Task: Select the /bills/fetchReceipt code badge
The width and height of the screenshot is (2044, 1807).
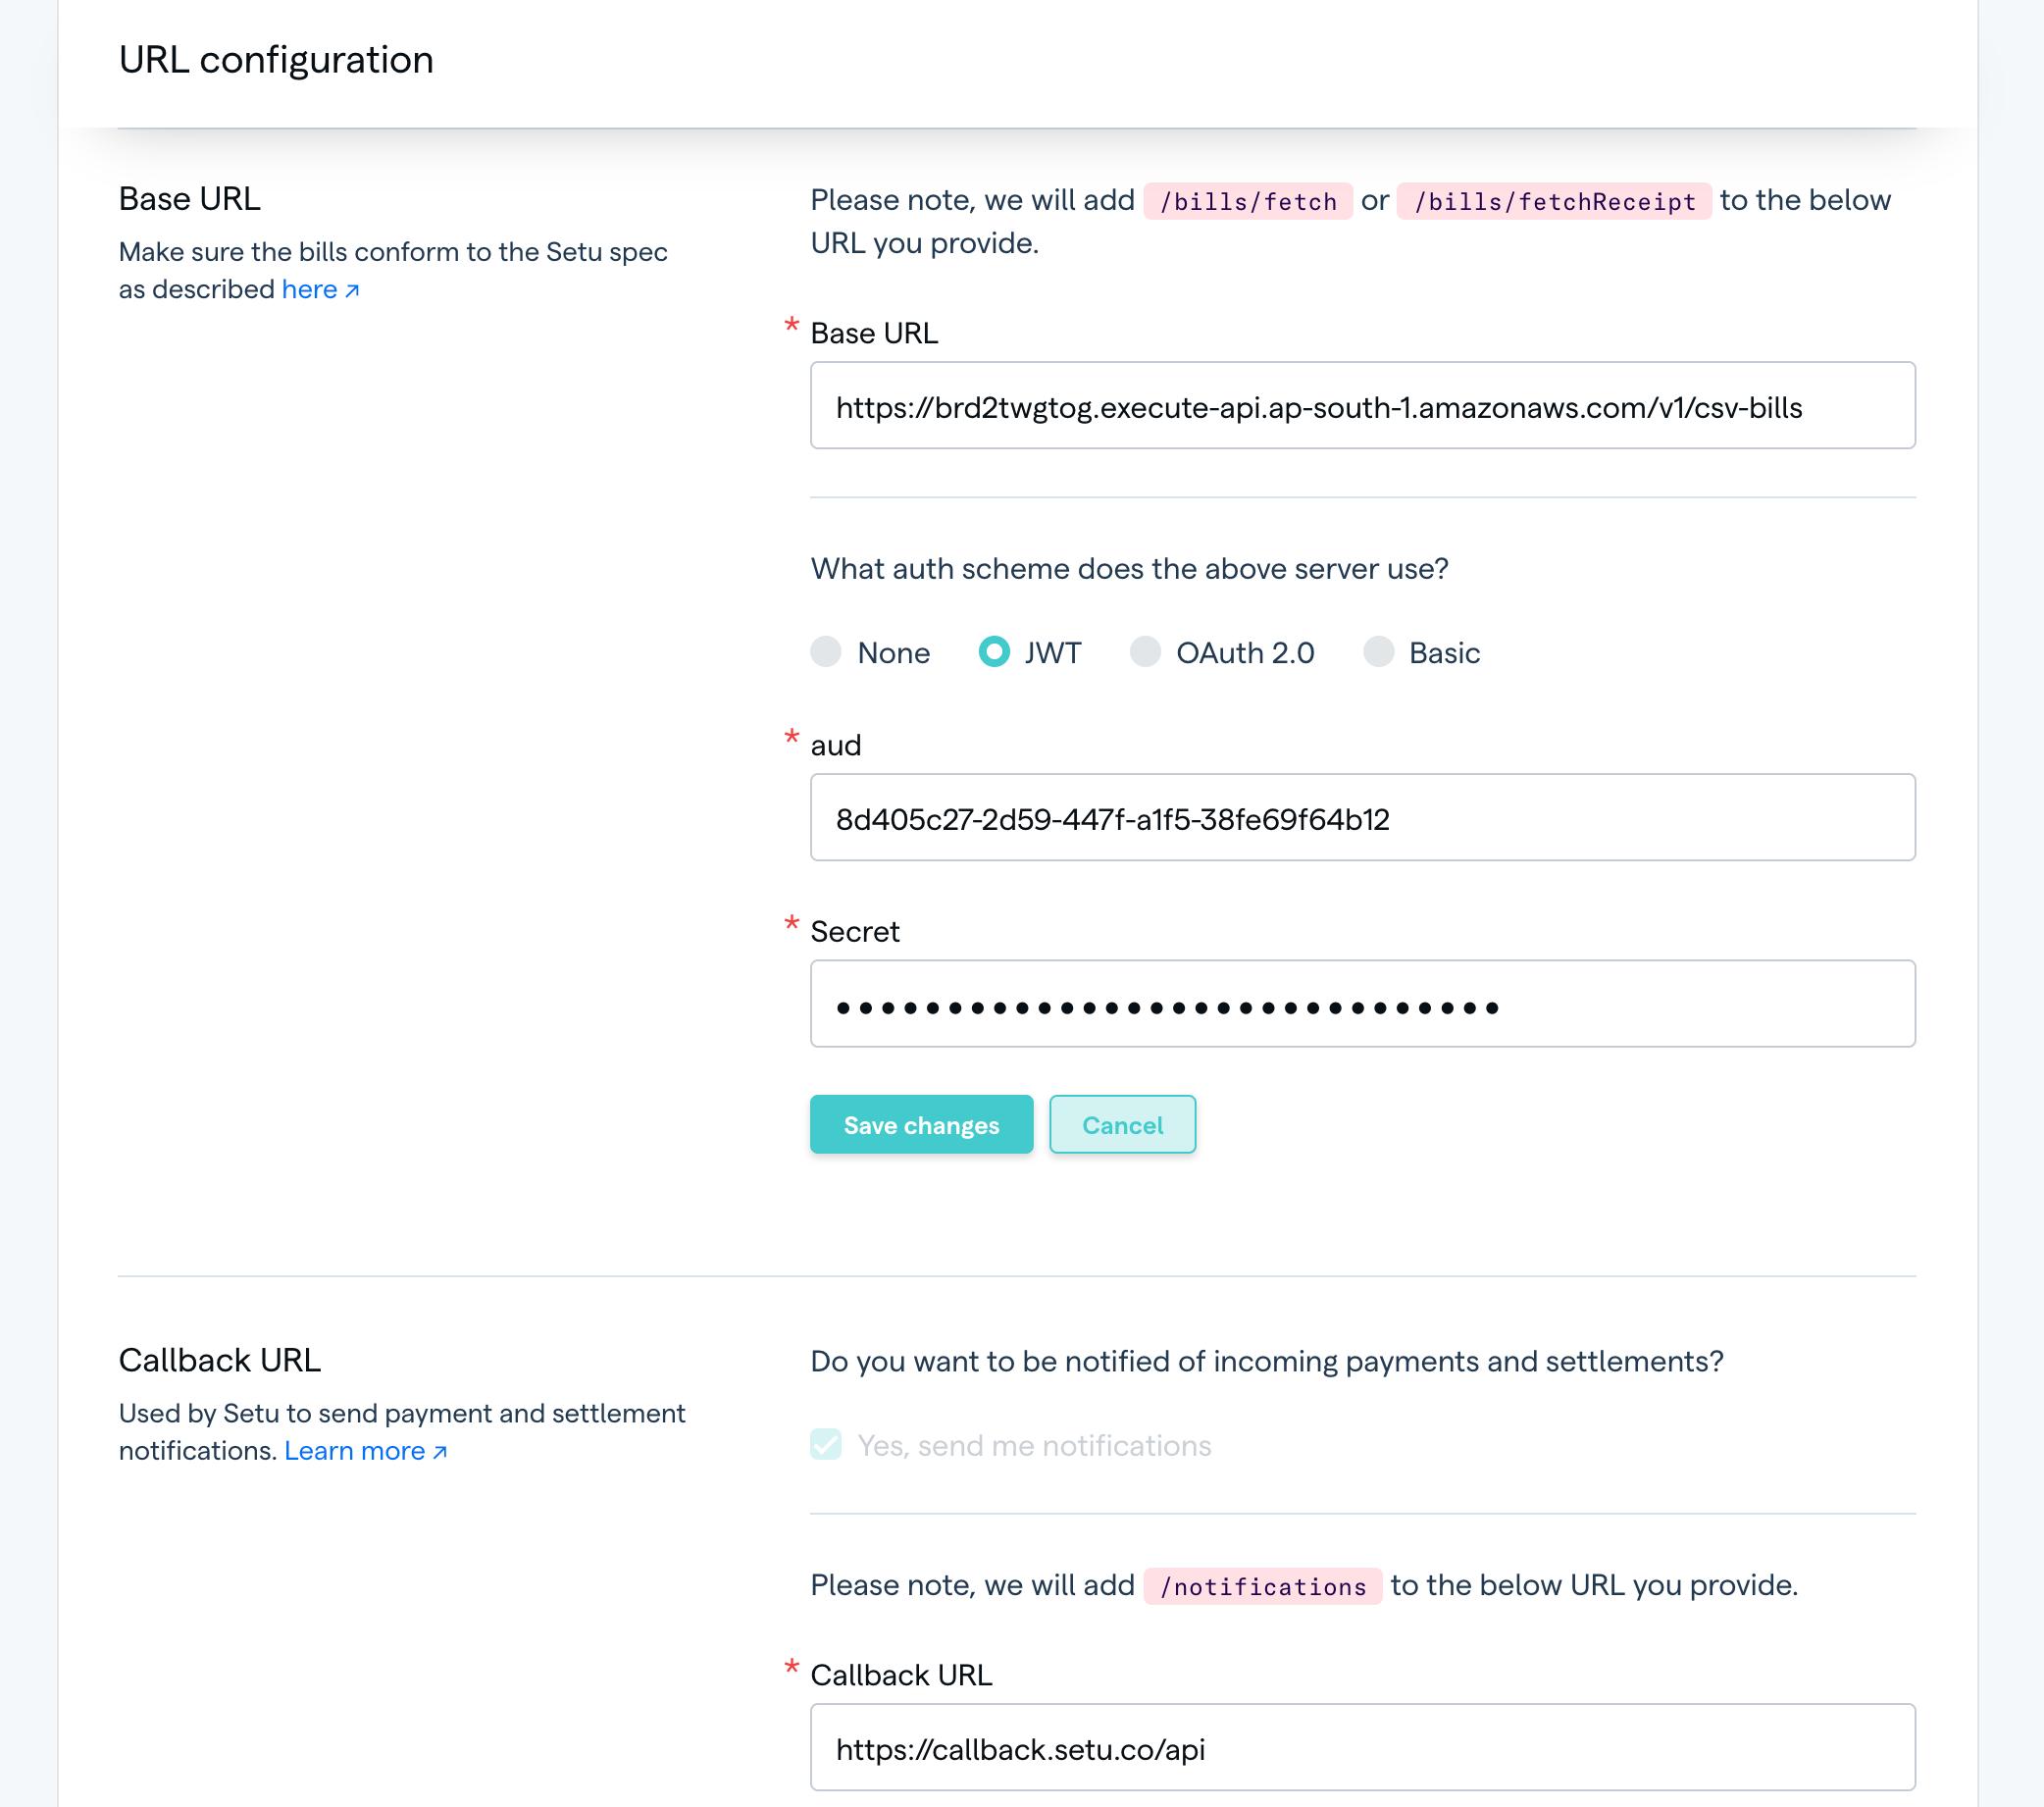Action: 1552,200
